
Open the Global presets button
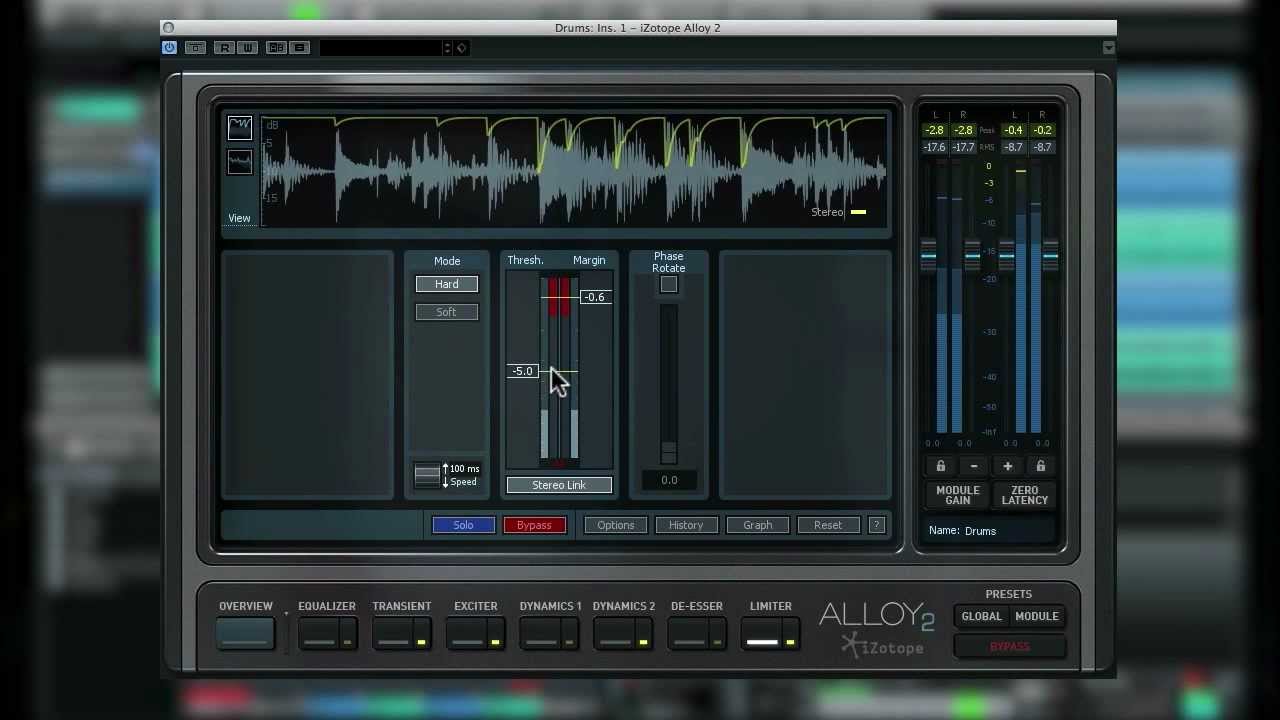(981, 617)
